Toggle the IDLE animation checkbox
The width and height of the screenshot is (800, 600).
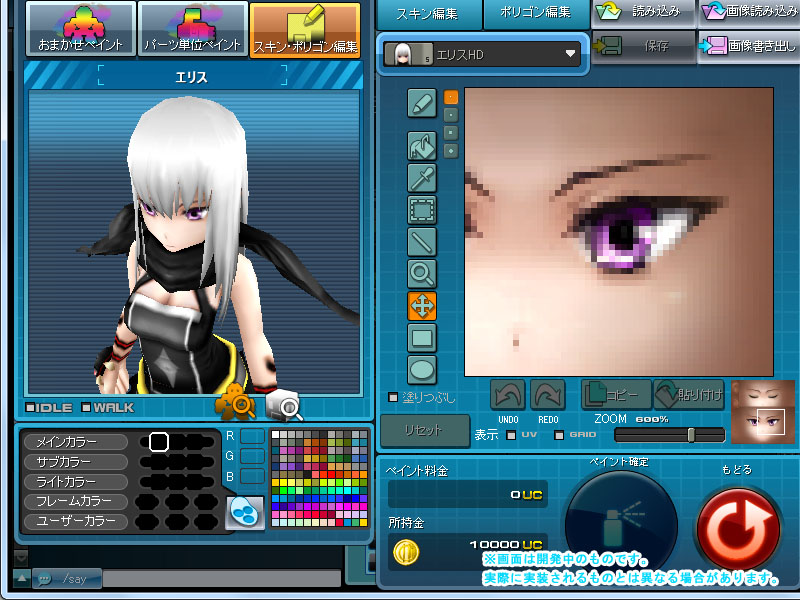tap(30, 408)
